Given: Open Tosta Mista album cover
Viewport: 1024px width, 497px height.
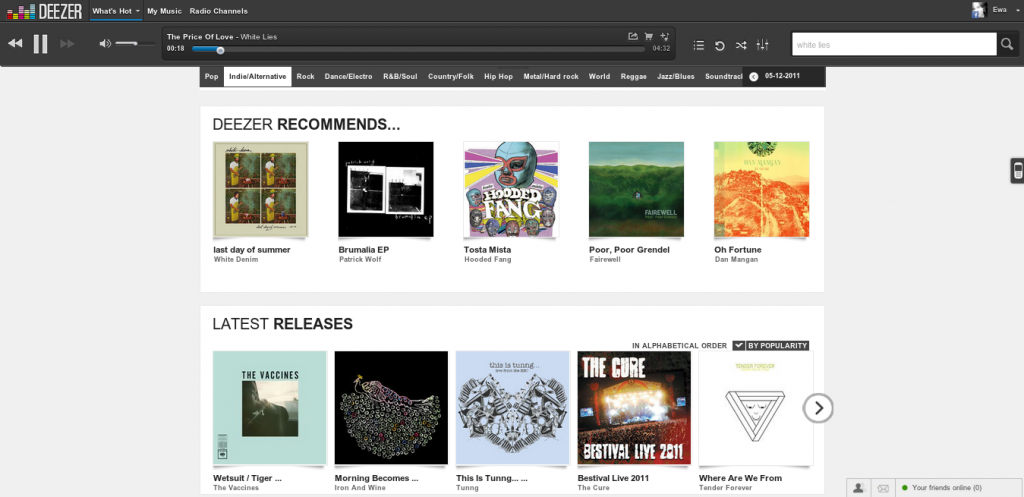Looking at the screenshot, I should 511,189.
